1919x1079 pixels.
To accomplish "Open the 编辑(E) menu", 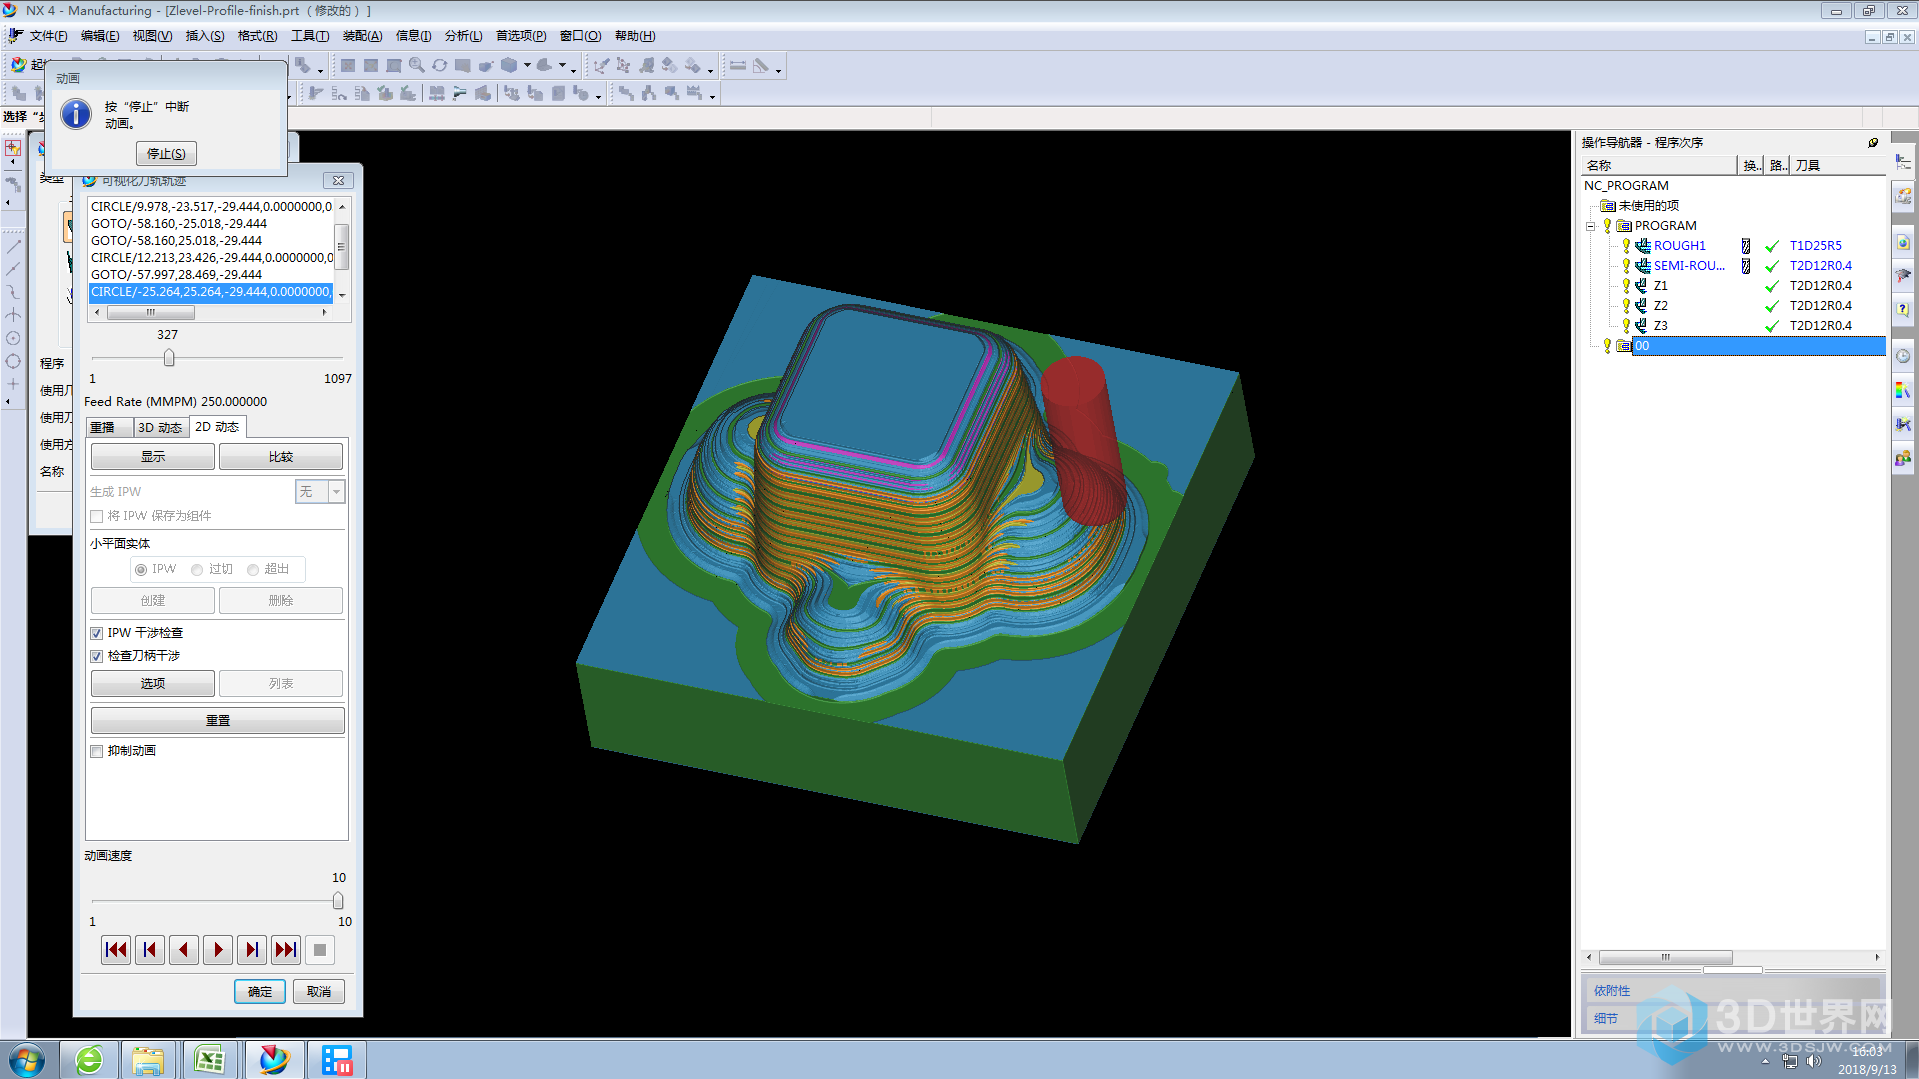I will [x=100, y=36].
